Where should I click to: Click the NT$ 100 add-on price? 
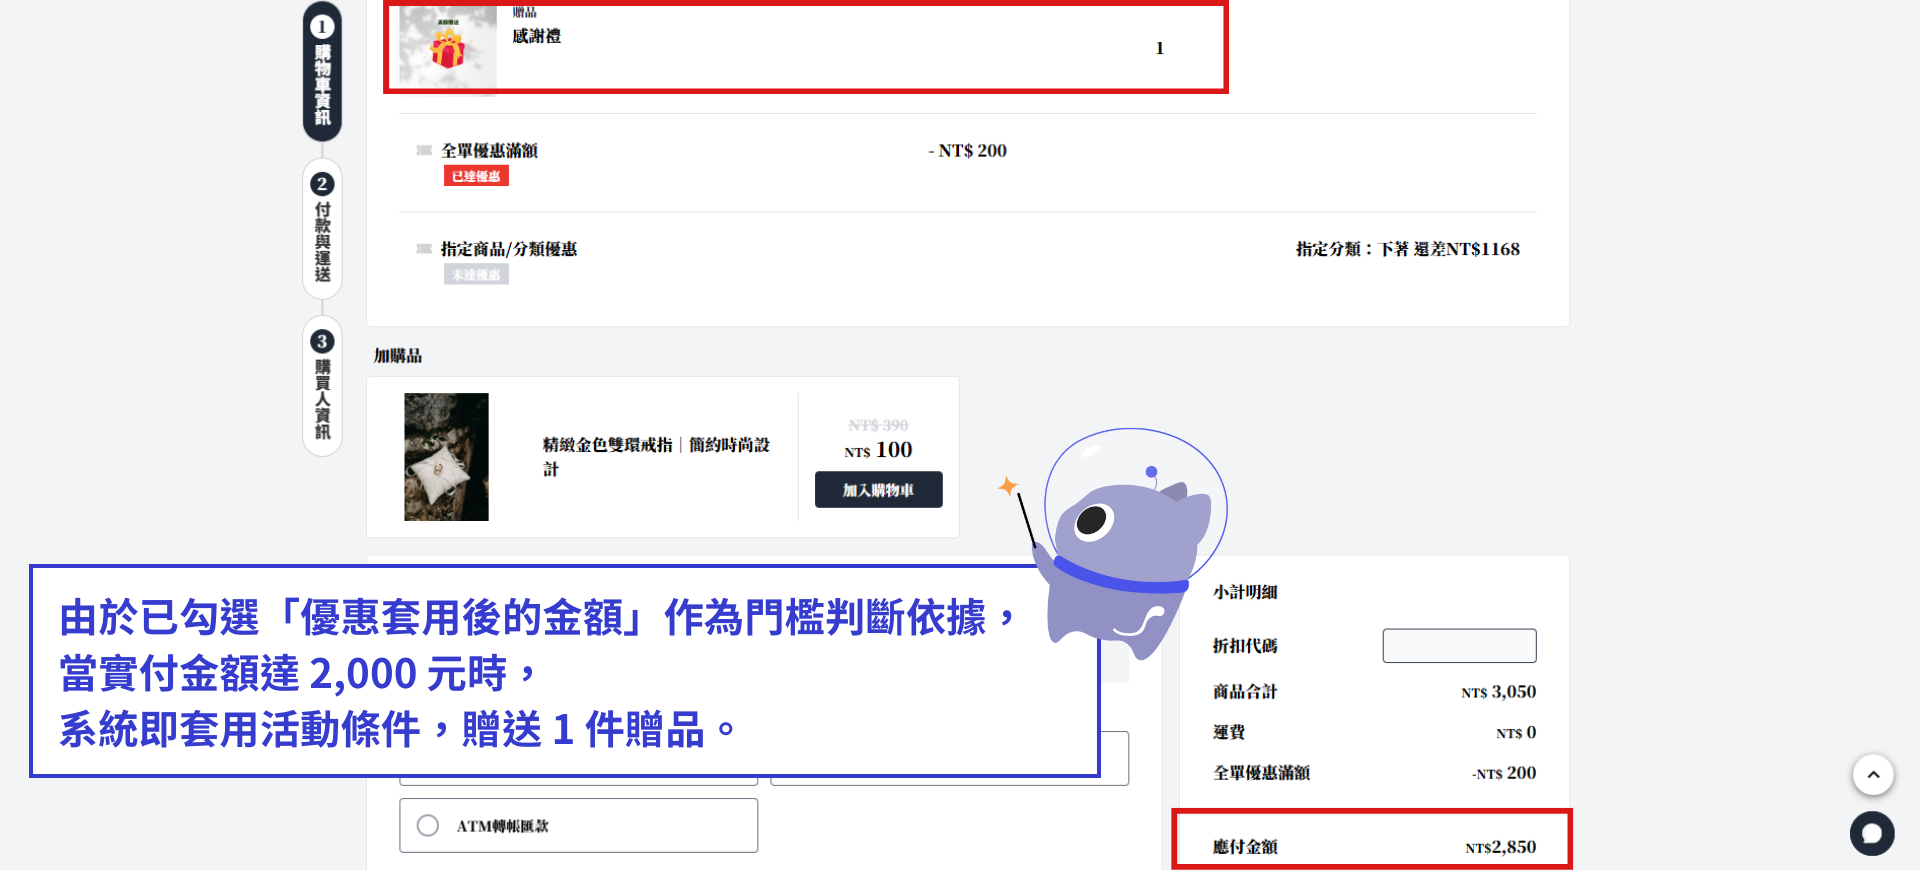pyautogui.click(x=878, y=450)
